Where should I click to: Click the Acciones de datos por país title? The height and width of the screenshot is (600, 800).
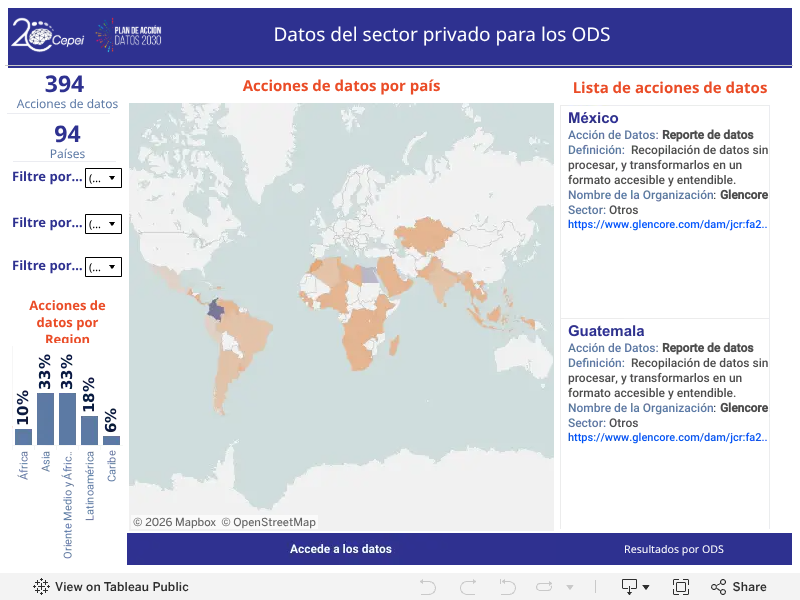(x=341, y=86)
